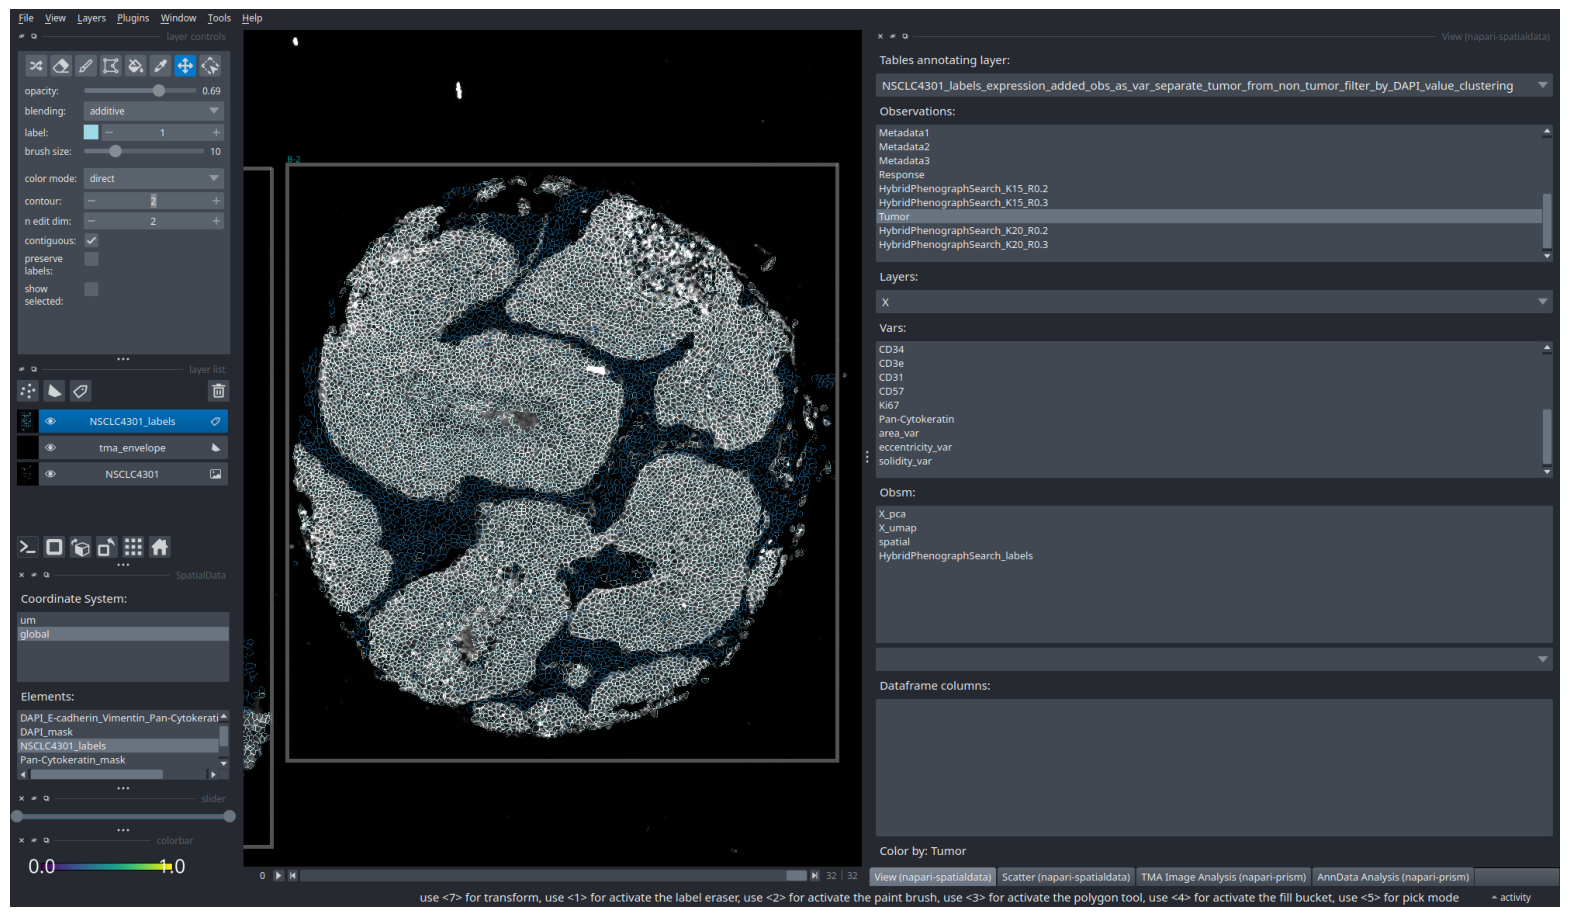Toggle grid mode icon
This screenshot has height=917, width=1570.
coord(133,547)
